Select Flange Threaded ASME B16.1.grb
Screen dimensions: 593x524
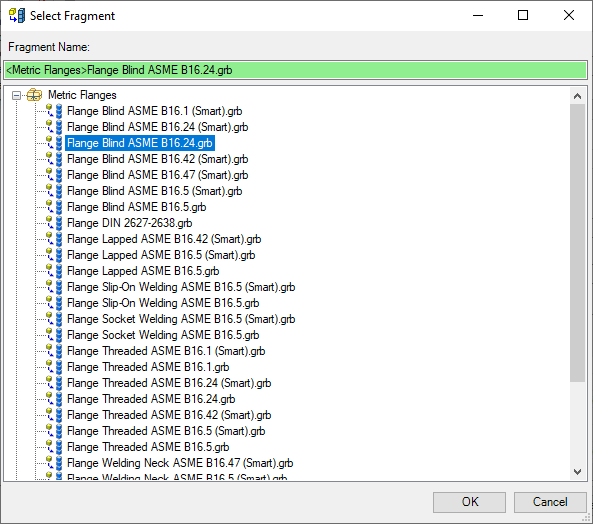[148, 367]
